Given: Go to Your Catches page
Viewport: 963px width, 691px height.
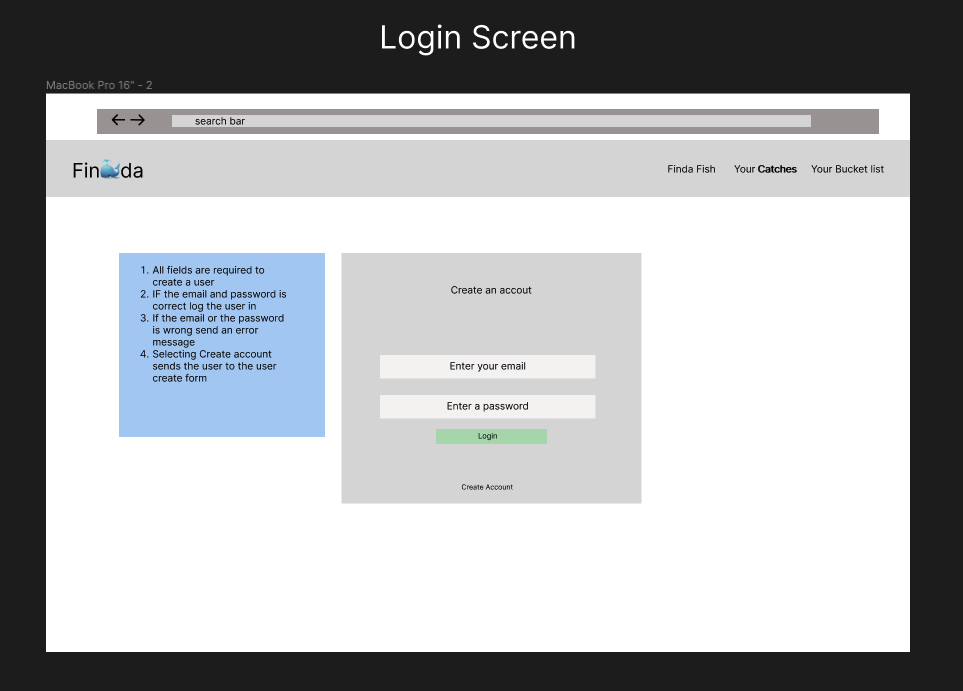Looking at the screenshot, I should 765,169.
